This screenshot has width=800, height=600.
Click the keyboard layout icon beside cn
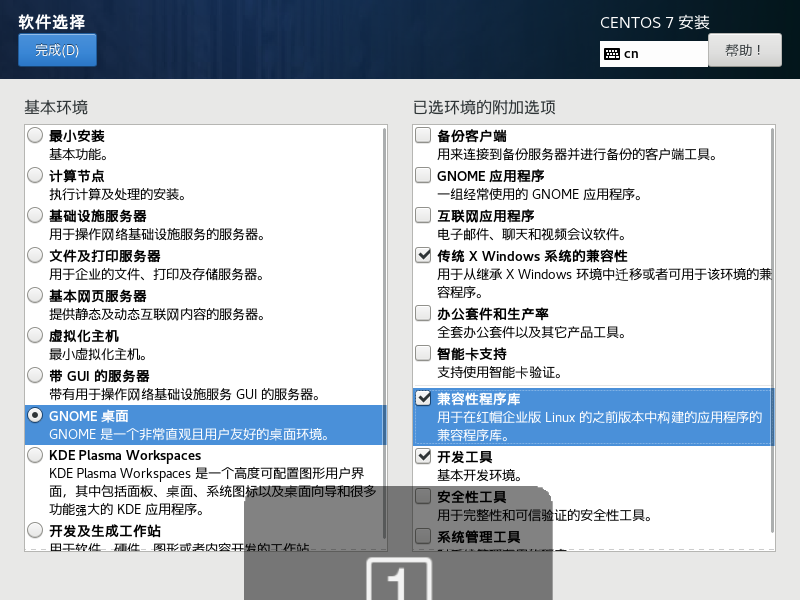coord(612,54)
